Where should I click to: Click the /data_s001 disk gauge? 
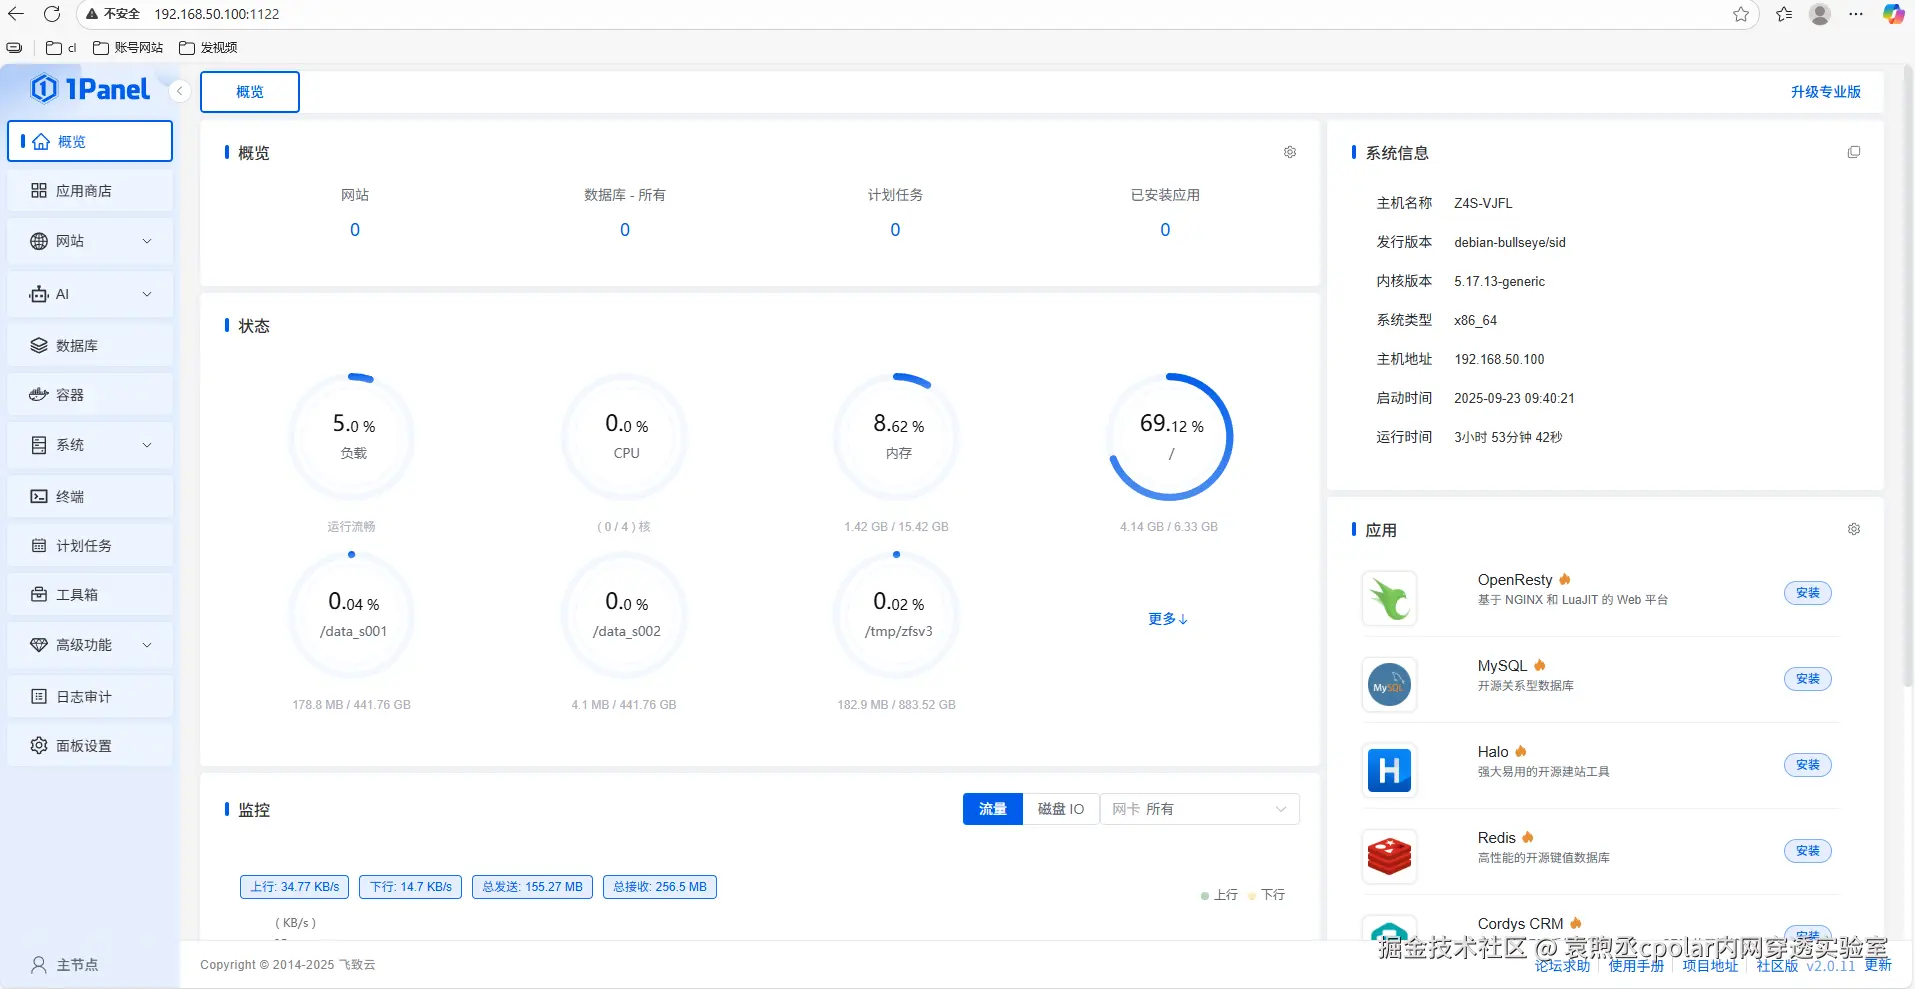coord(353,614)
